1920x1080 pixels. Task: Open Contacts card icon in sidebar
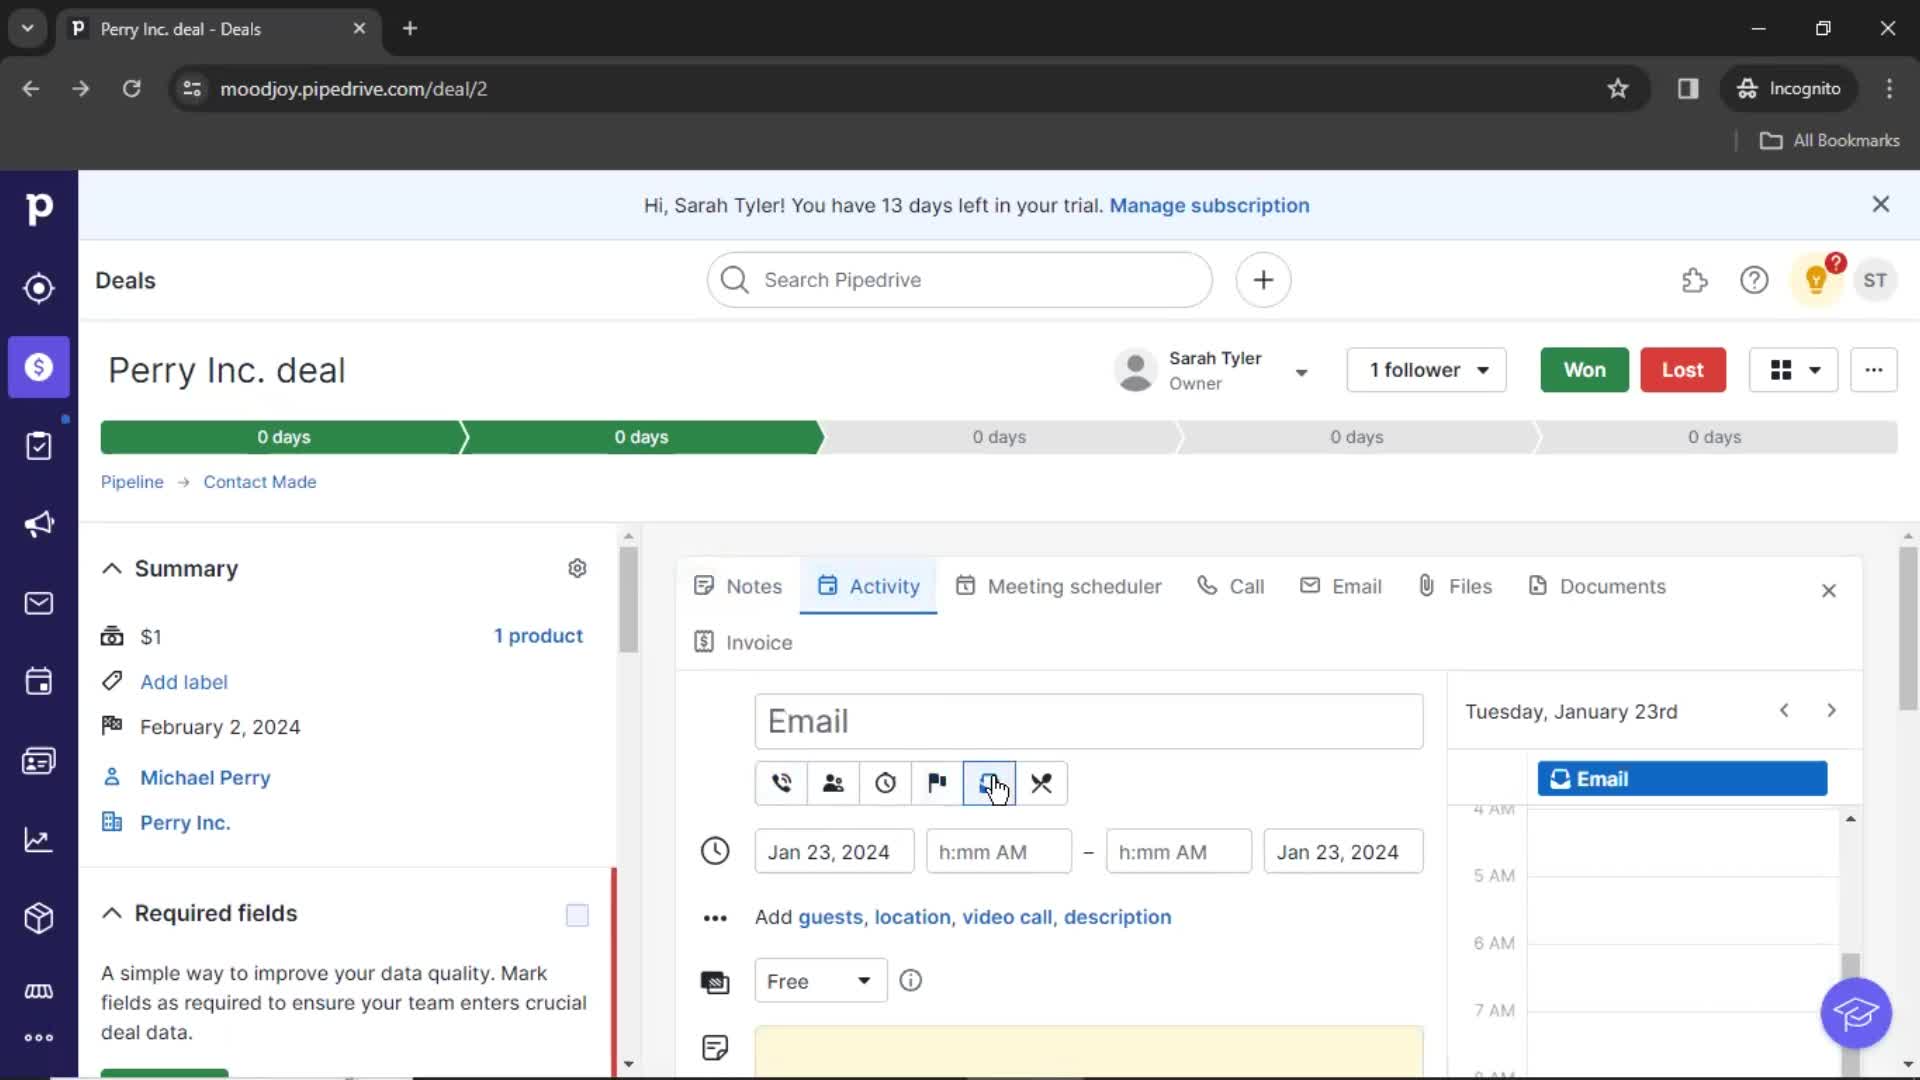39,761
